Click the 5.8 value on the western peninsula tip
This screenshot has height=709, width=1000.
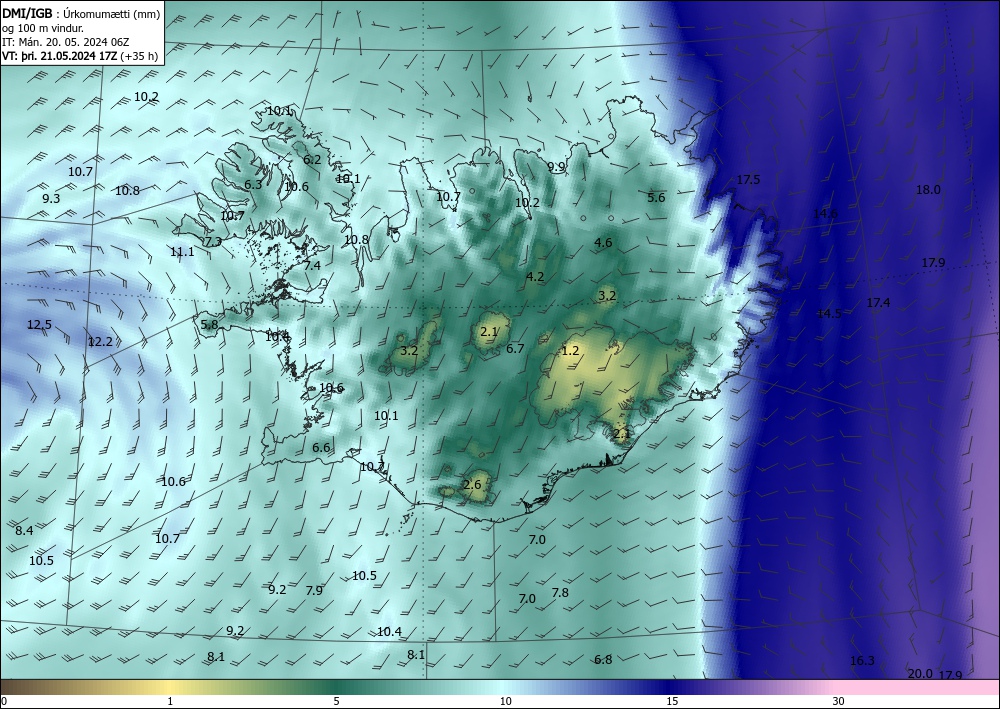(x=209, y=325)
